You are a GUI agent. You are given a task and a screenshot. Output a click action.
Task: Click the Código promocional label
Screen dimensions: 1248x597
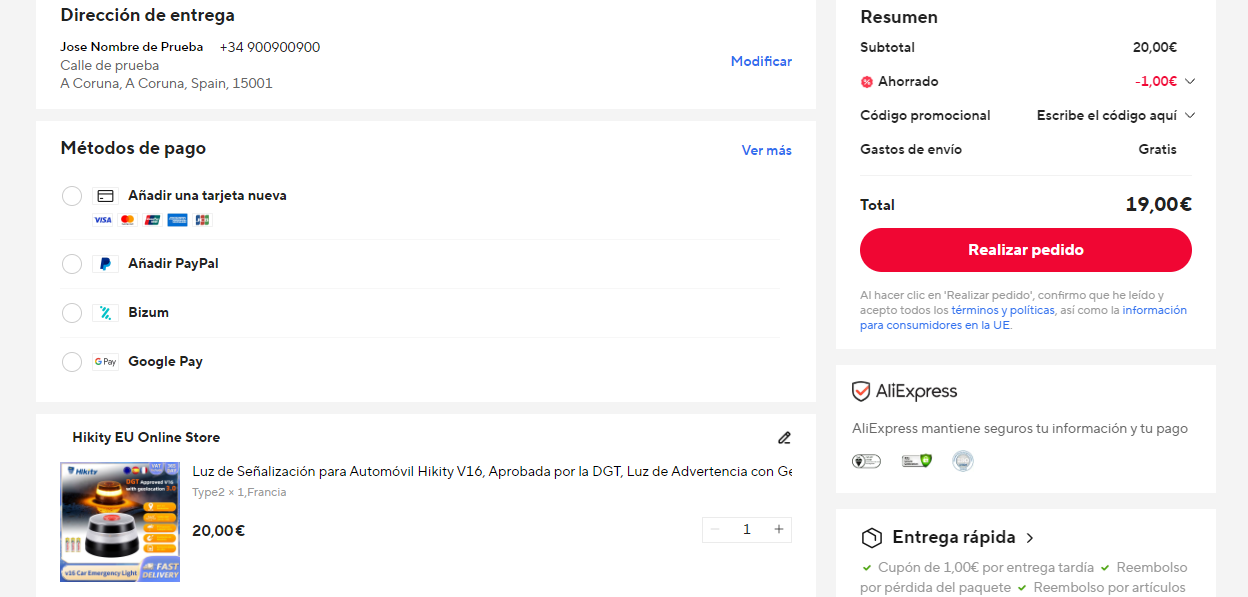point(925,116)
